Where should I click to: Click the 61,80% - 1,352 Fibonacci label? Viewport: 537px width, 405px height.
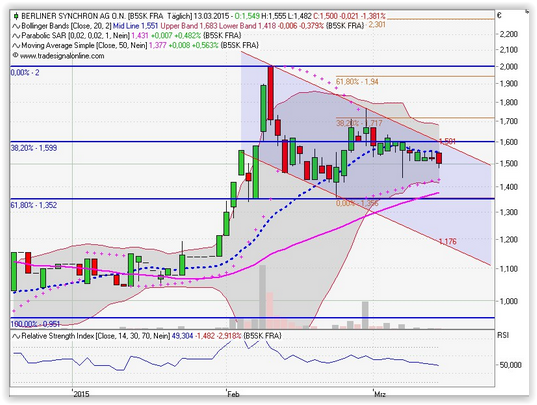[x=34, y=205]
